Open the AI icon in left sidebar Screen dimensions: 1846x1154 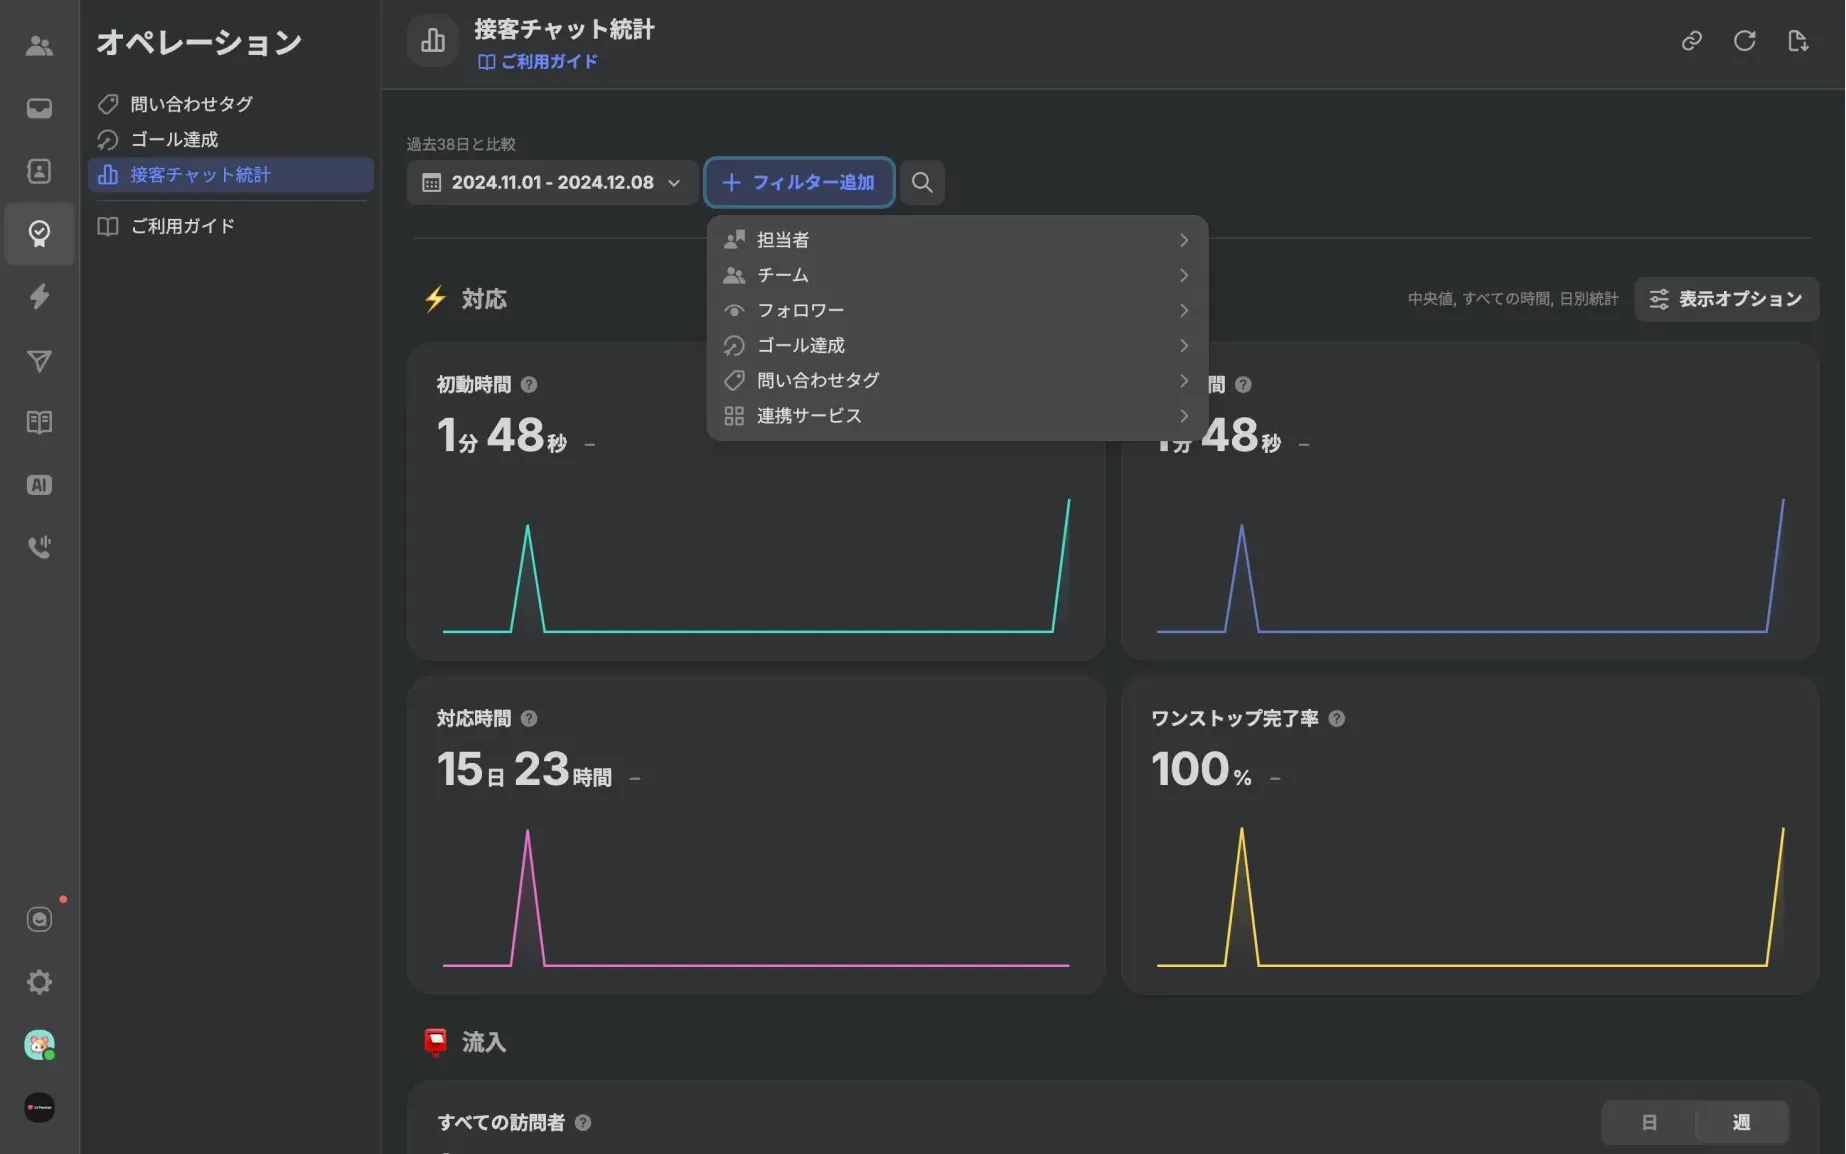click(x=39, y=485)
